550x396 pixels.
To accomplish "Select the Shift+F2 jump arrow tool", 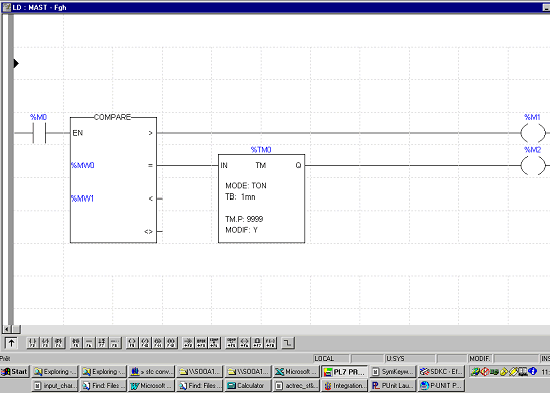I will (x=188, y=343).
